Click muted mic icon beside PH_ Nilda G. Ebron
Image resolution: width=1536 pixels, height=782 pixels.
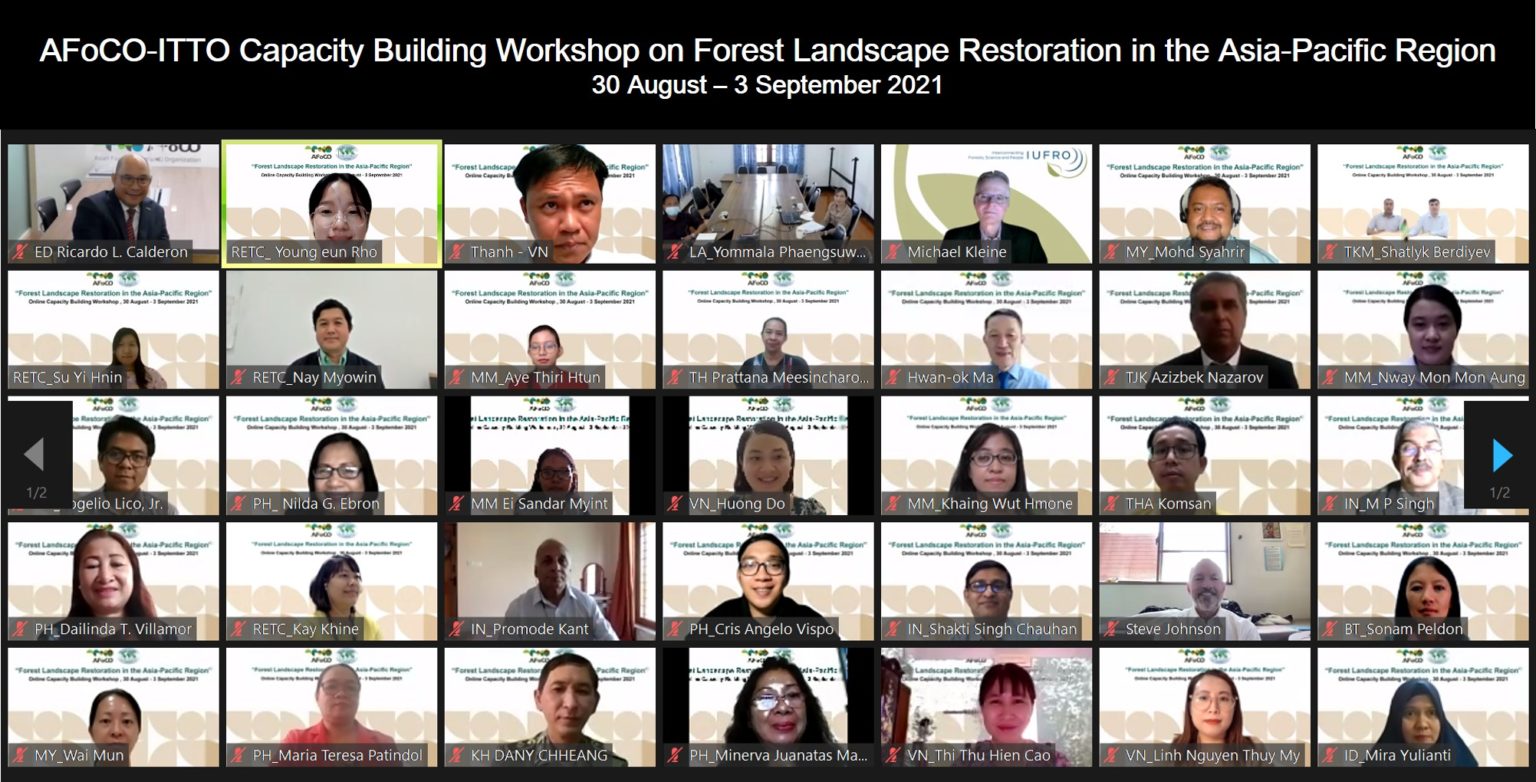[x=238, y=503]
